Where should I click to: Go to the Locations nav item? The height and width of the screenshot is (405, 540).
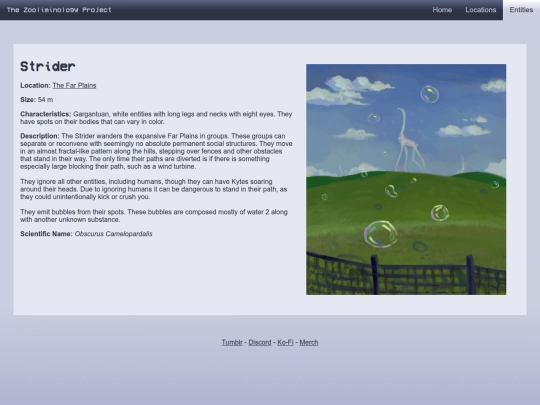[x=481, y=10]
